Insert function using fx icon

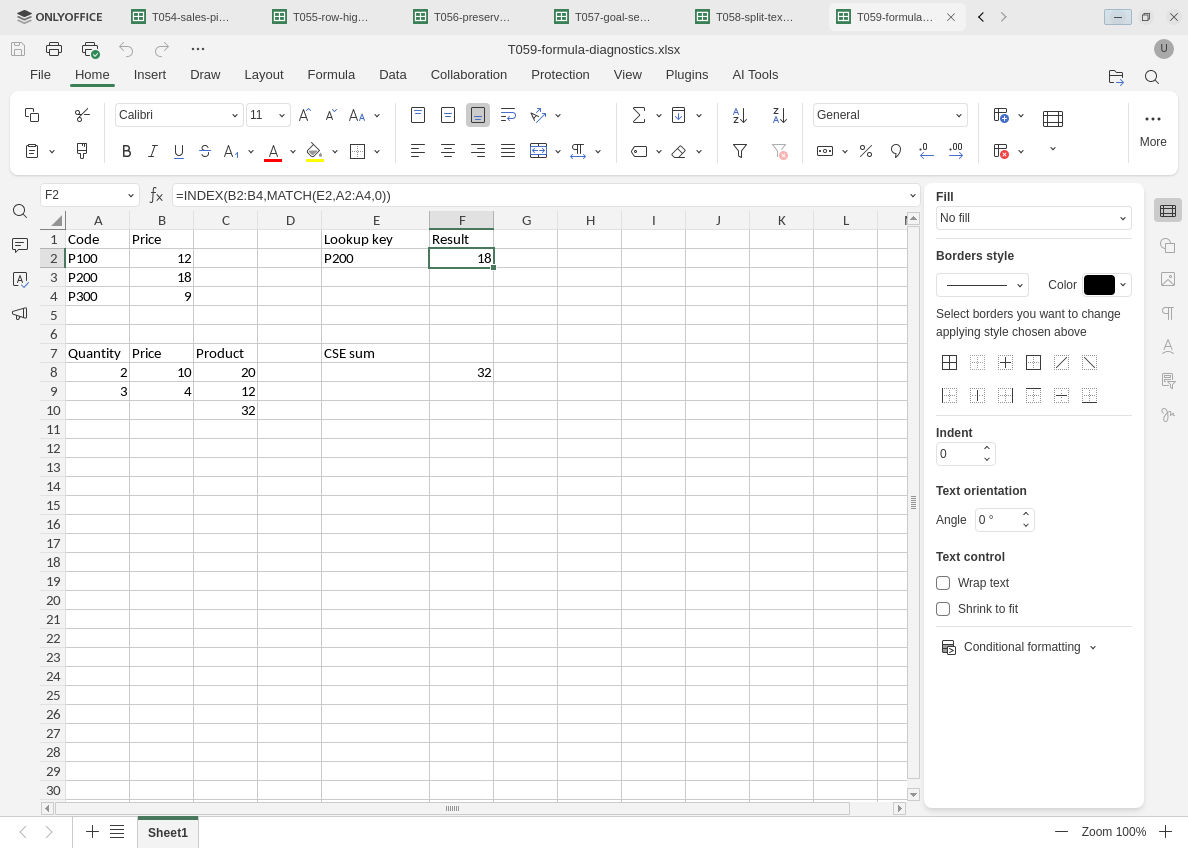tap(156, 196)
